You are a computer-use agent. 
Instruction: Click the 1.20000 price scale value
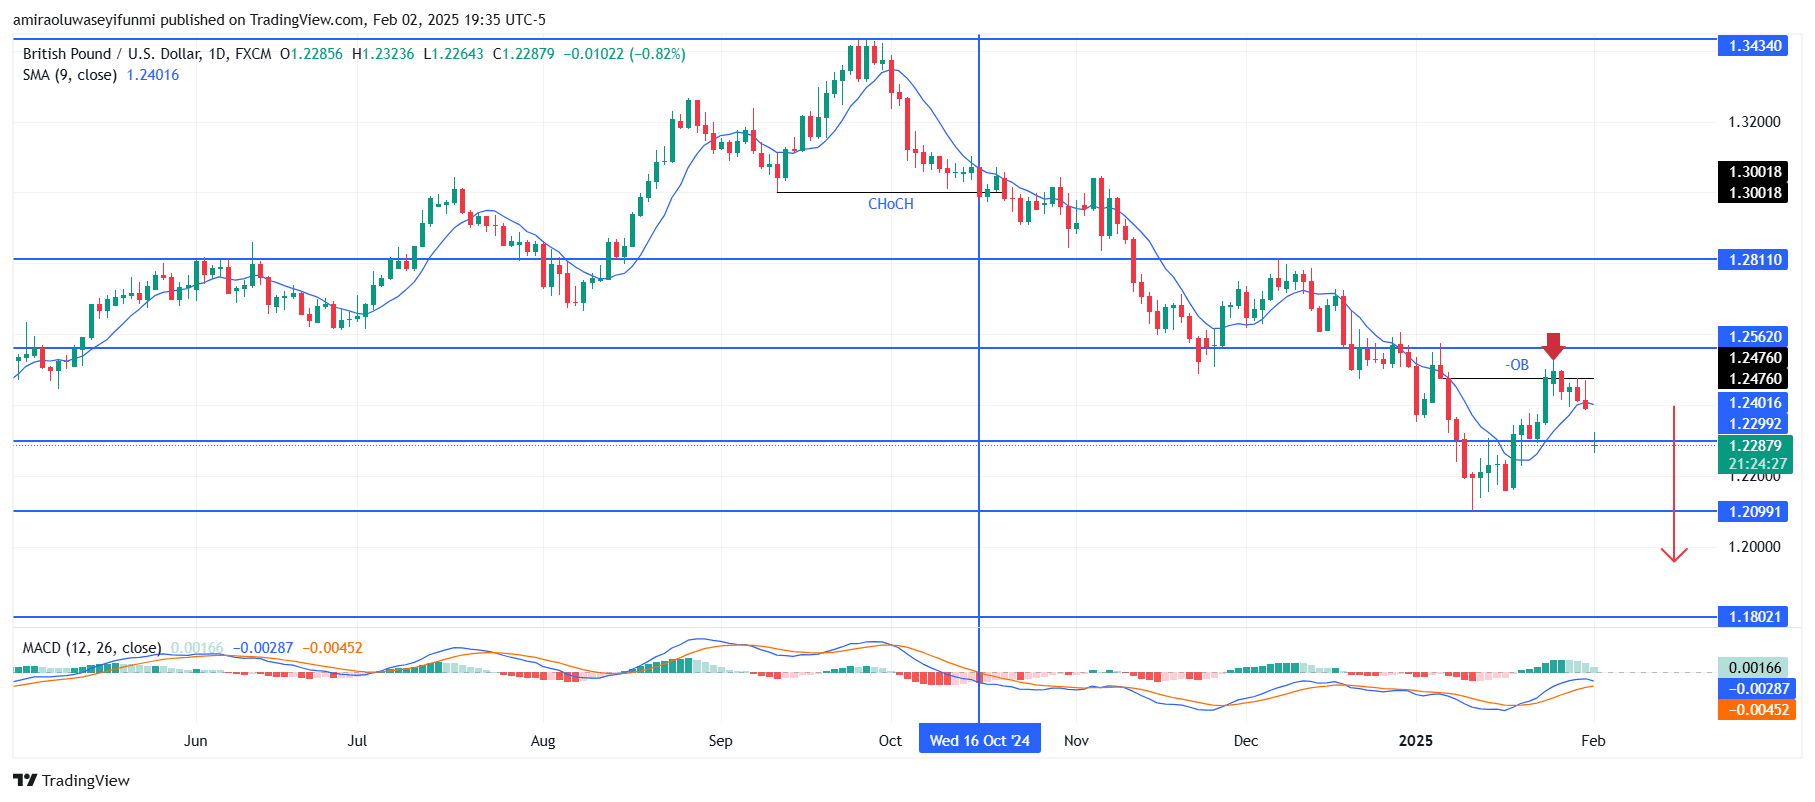click(x=1755, y=547)
